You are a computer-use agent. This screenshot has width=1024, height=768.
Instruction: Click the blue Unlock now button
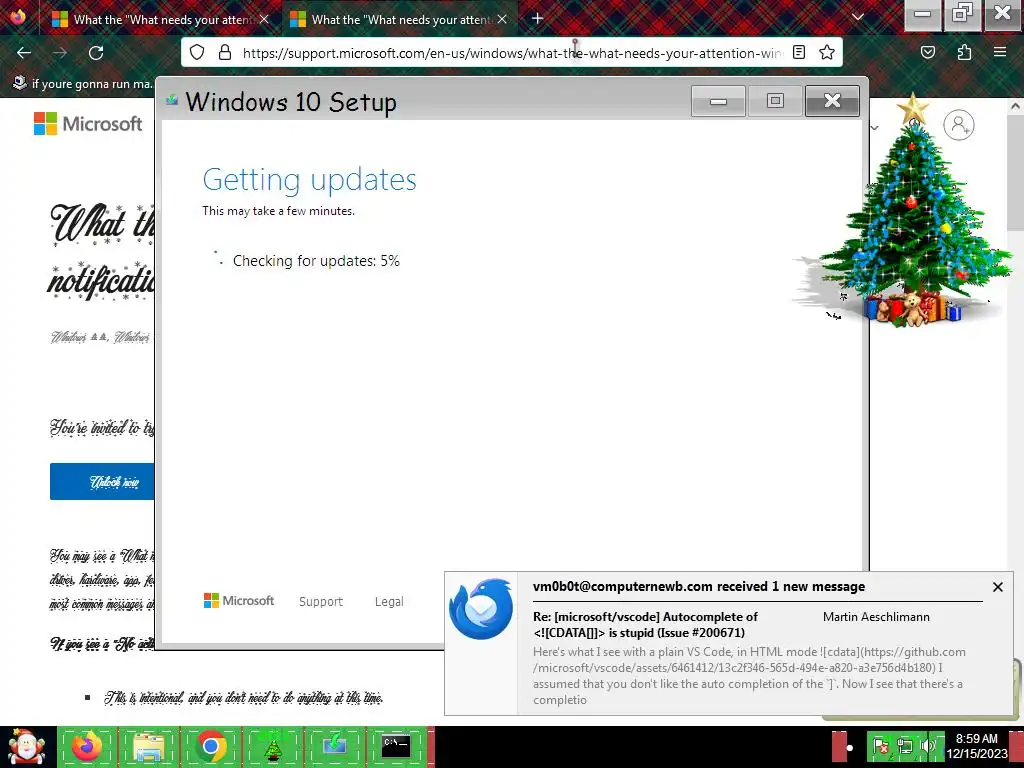[103, 482]
